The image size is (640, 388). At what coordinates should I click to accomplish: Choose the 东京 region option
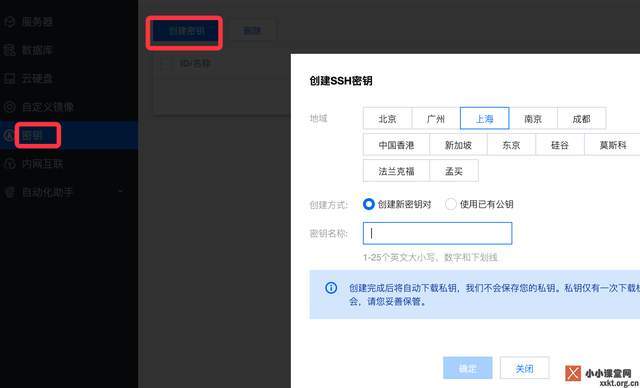pos(511,145)
